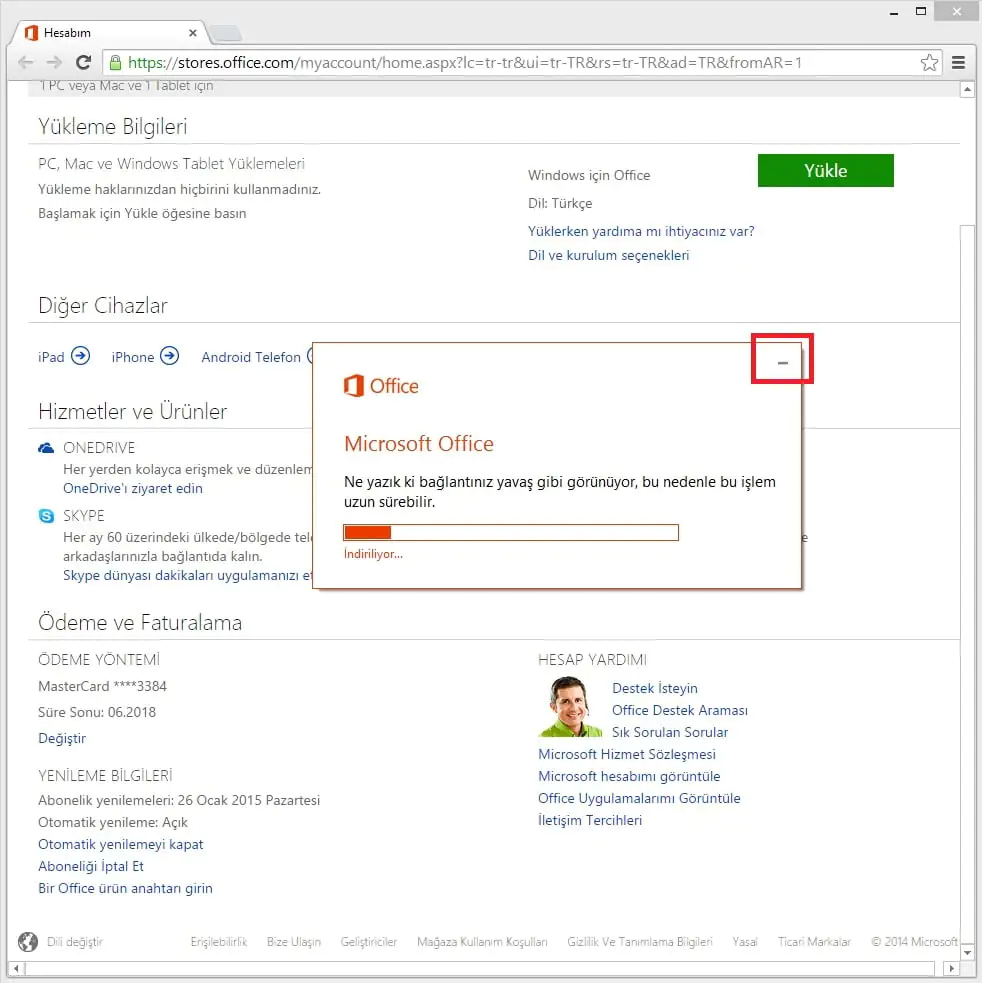Click the green Yükle button
This screenshot has width=982, height=983.
point(825,171)
